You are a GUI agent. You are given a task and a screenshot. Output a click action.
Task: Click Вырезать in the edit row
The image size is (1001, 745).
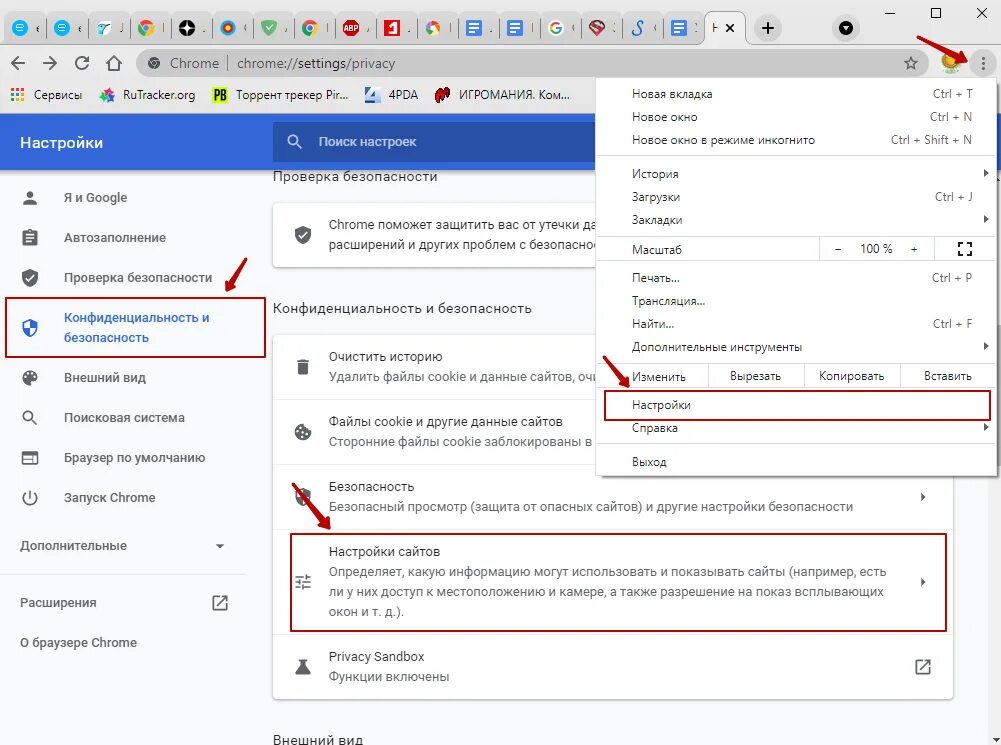tap(755, 376)
